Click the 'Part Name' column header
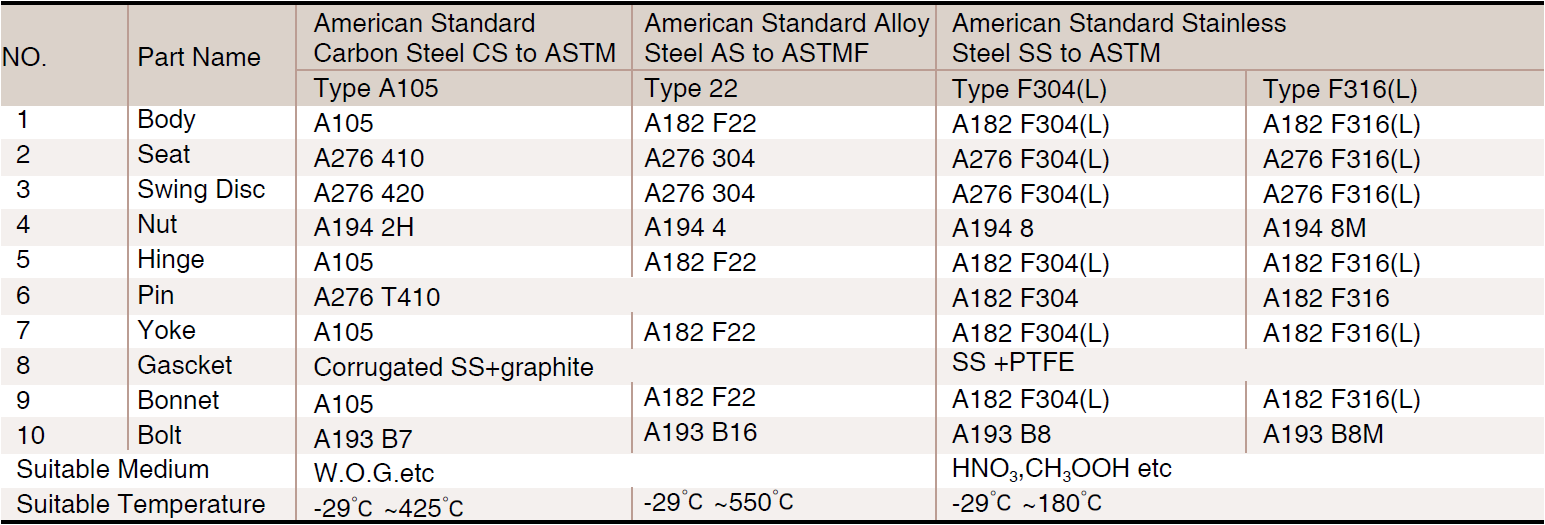The width and height of the screenshot is (1545, 525). click(x=199, y=57)
